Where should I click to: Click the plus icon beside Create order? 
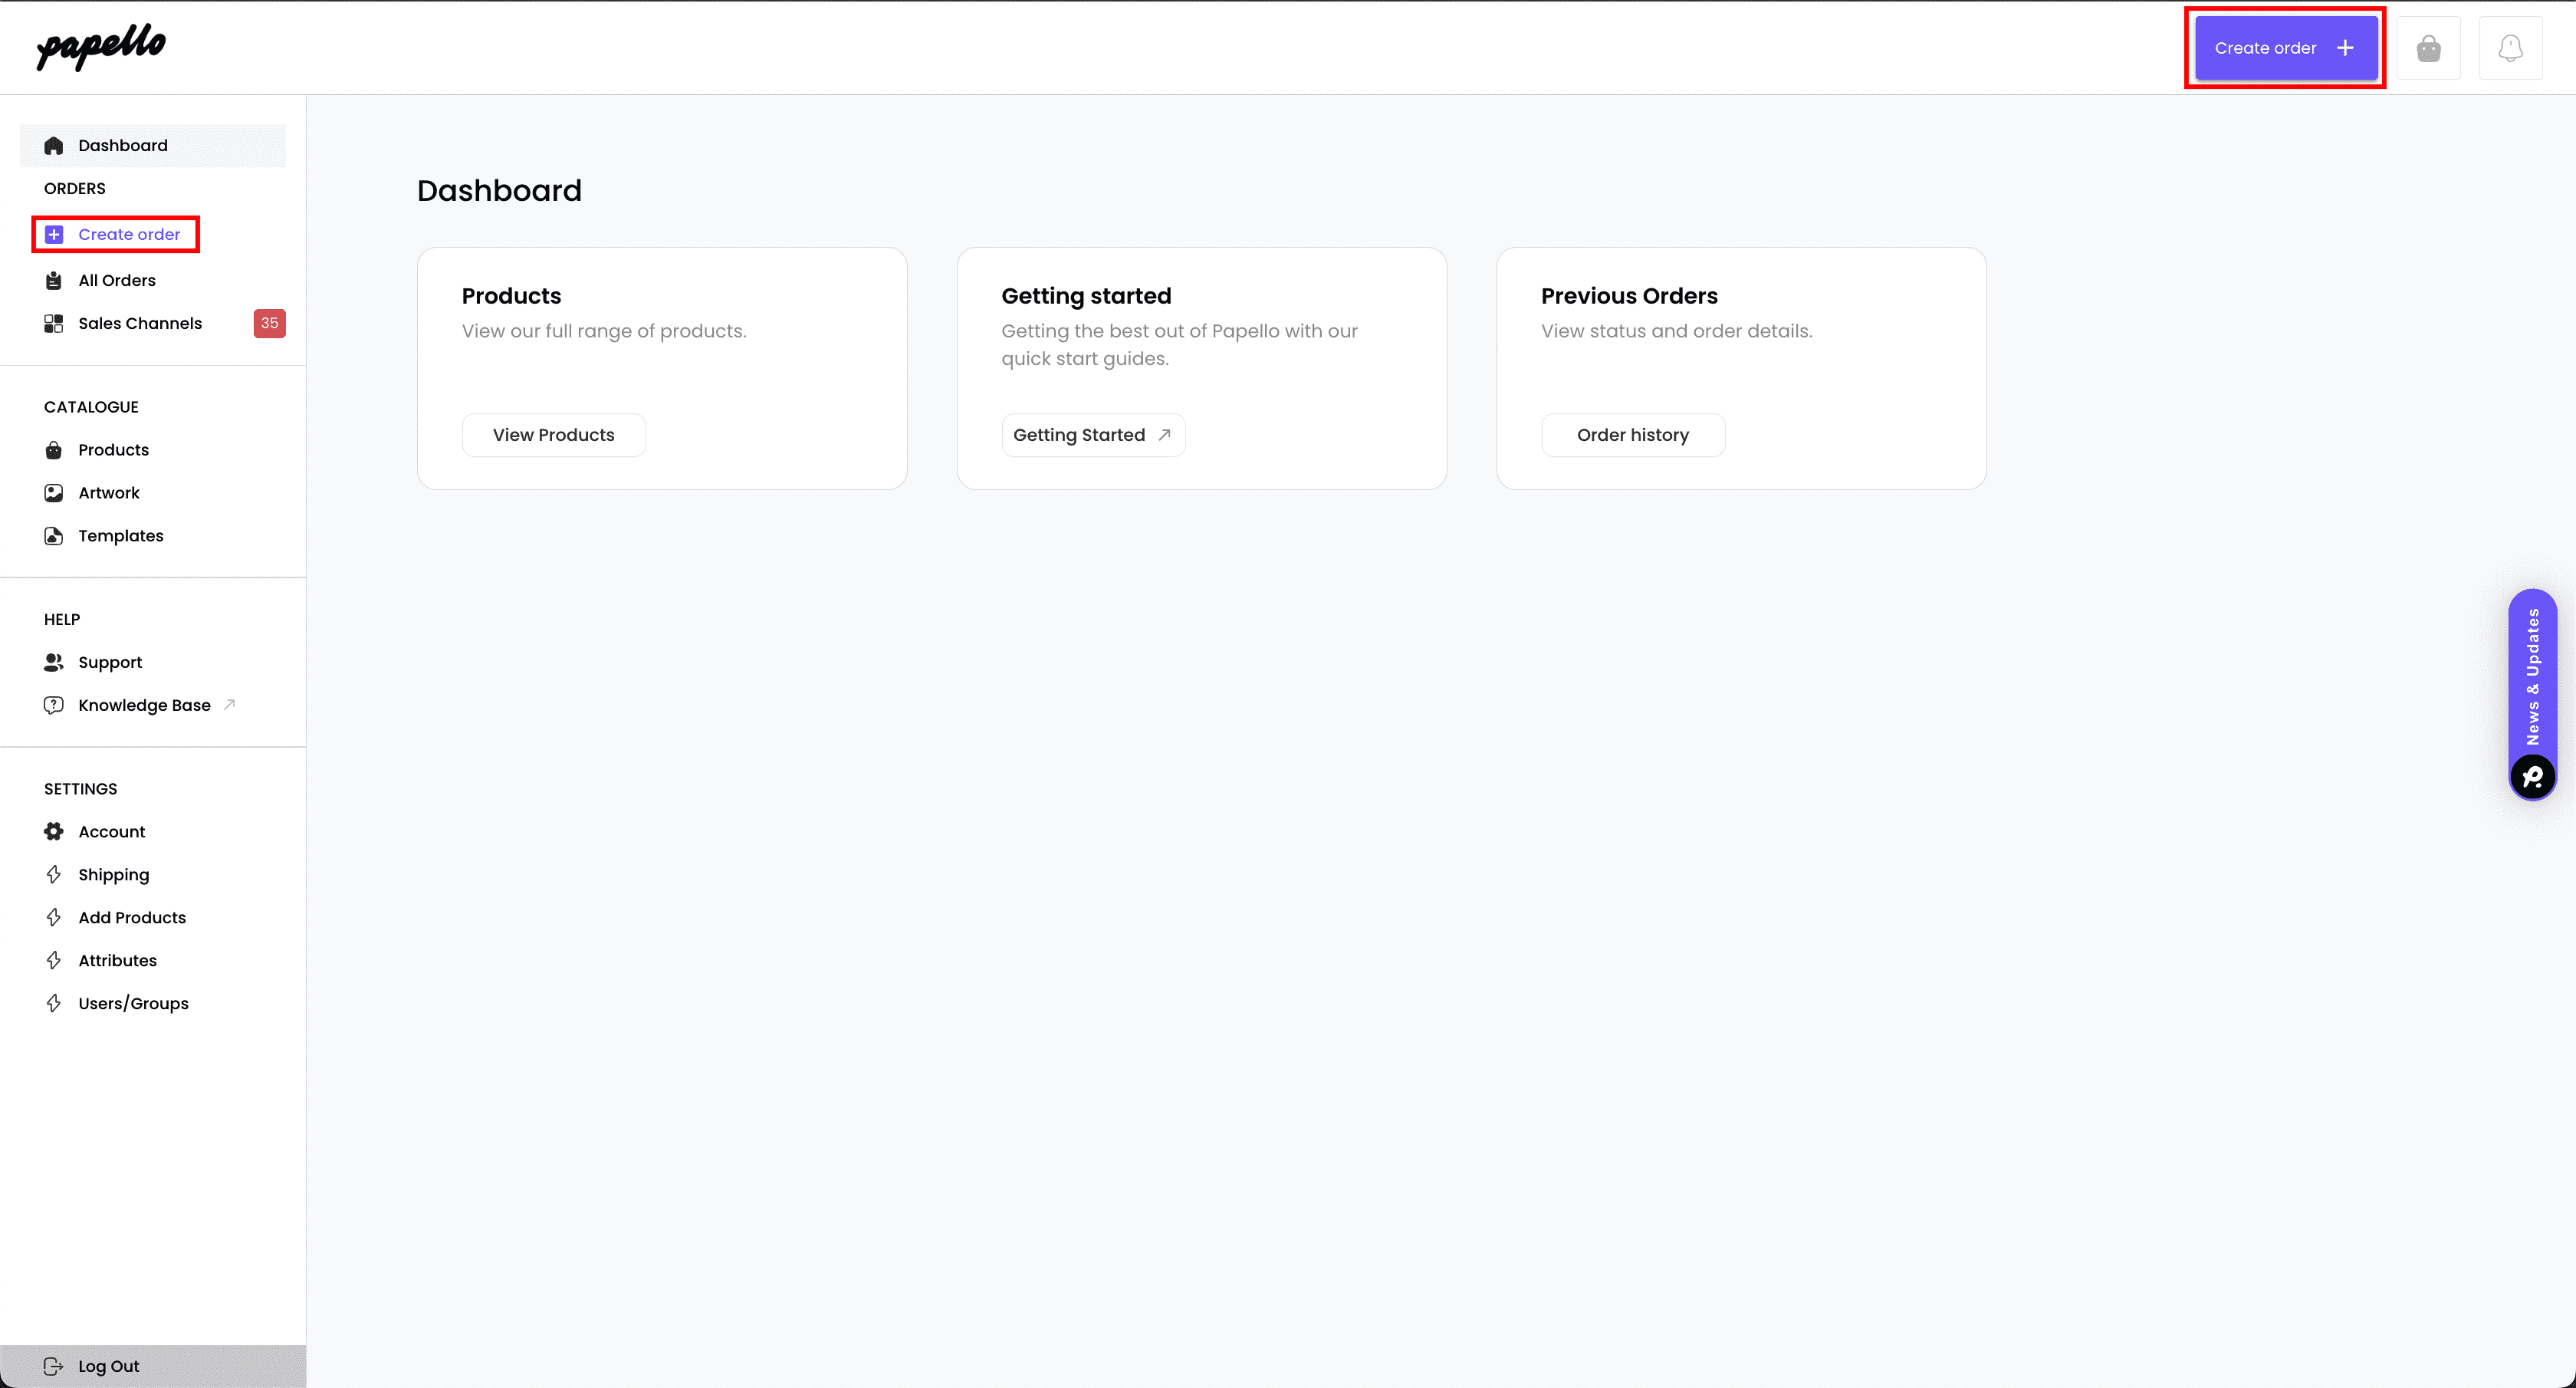(54, 234)
